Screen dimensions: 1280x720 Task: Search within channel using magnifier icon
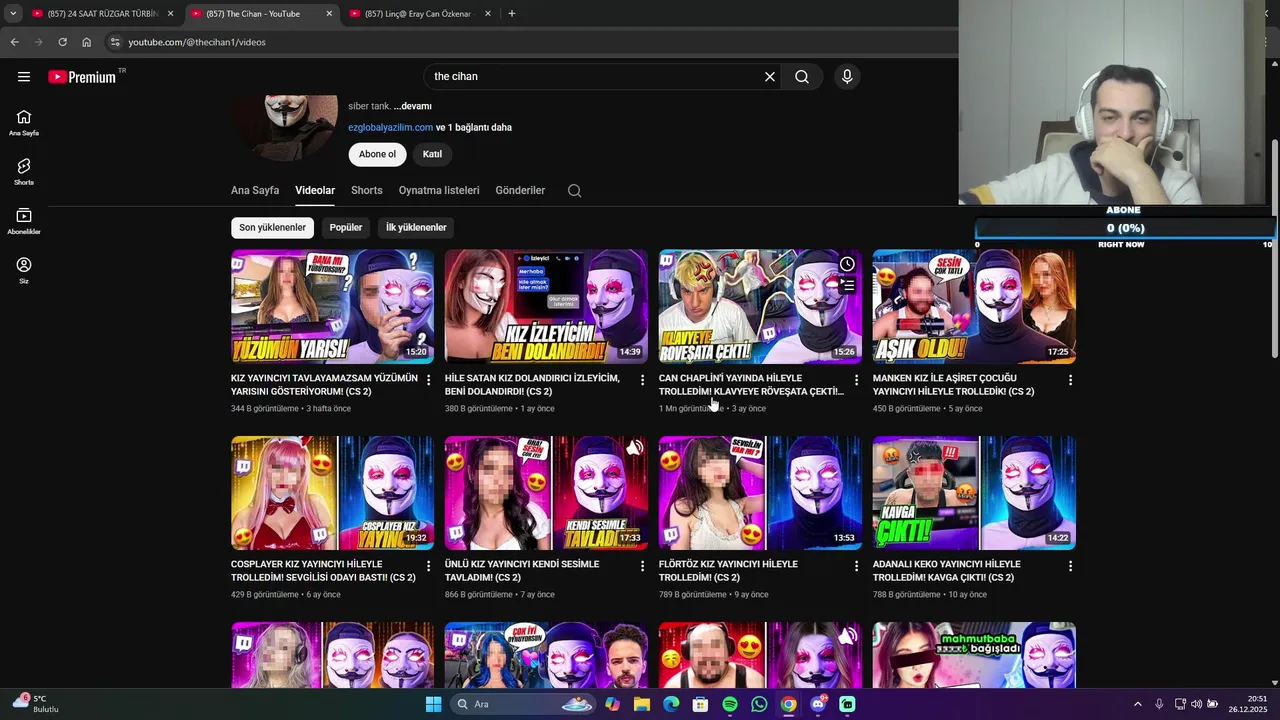tap(574, 190)
